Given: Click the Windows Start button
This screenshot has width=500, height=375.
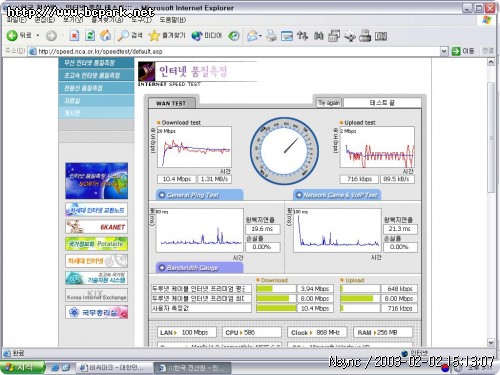Looking at the screenshot, I should [23, 368].
